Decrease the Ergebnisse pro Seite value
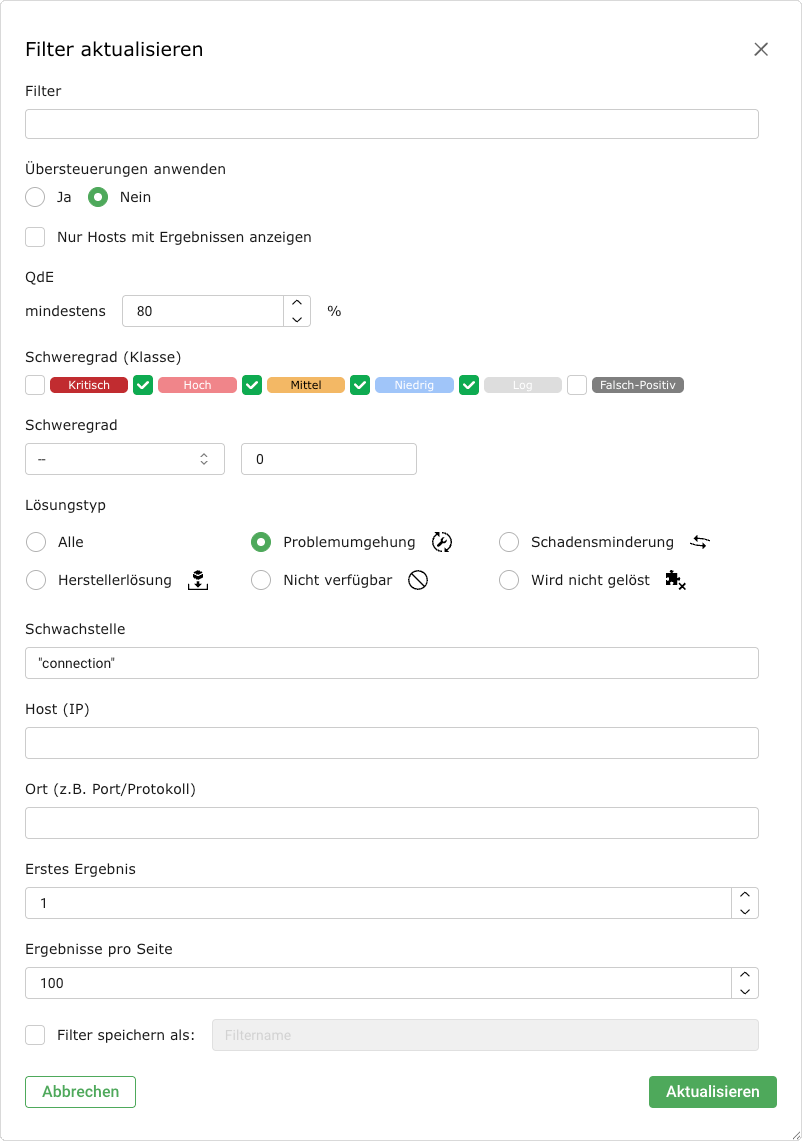 tap(745, 991)
